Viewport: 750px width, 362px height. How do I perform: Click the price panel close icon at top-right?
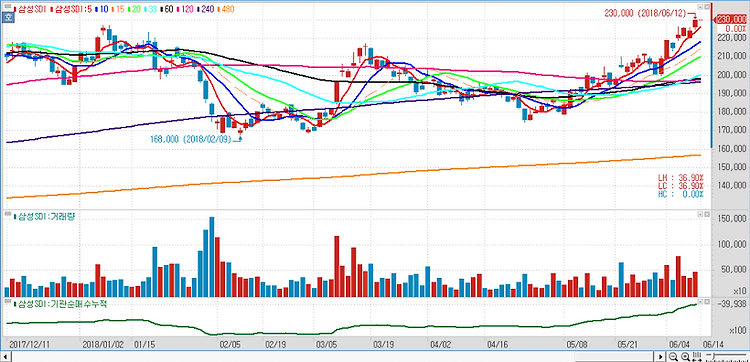coord(707,7)
